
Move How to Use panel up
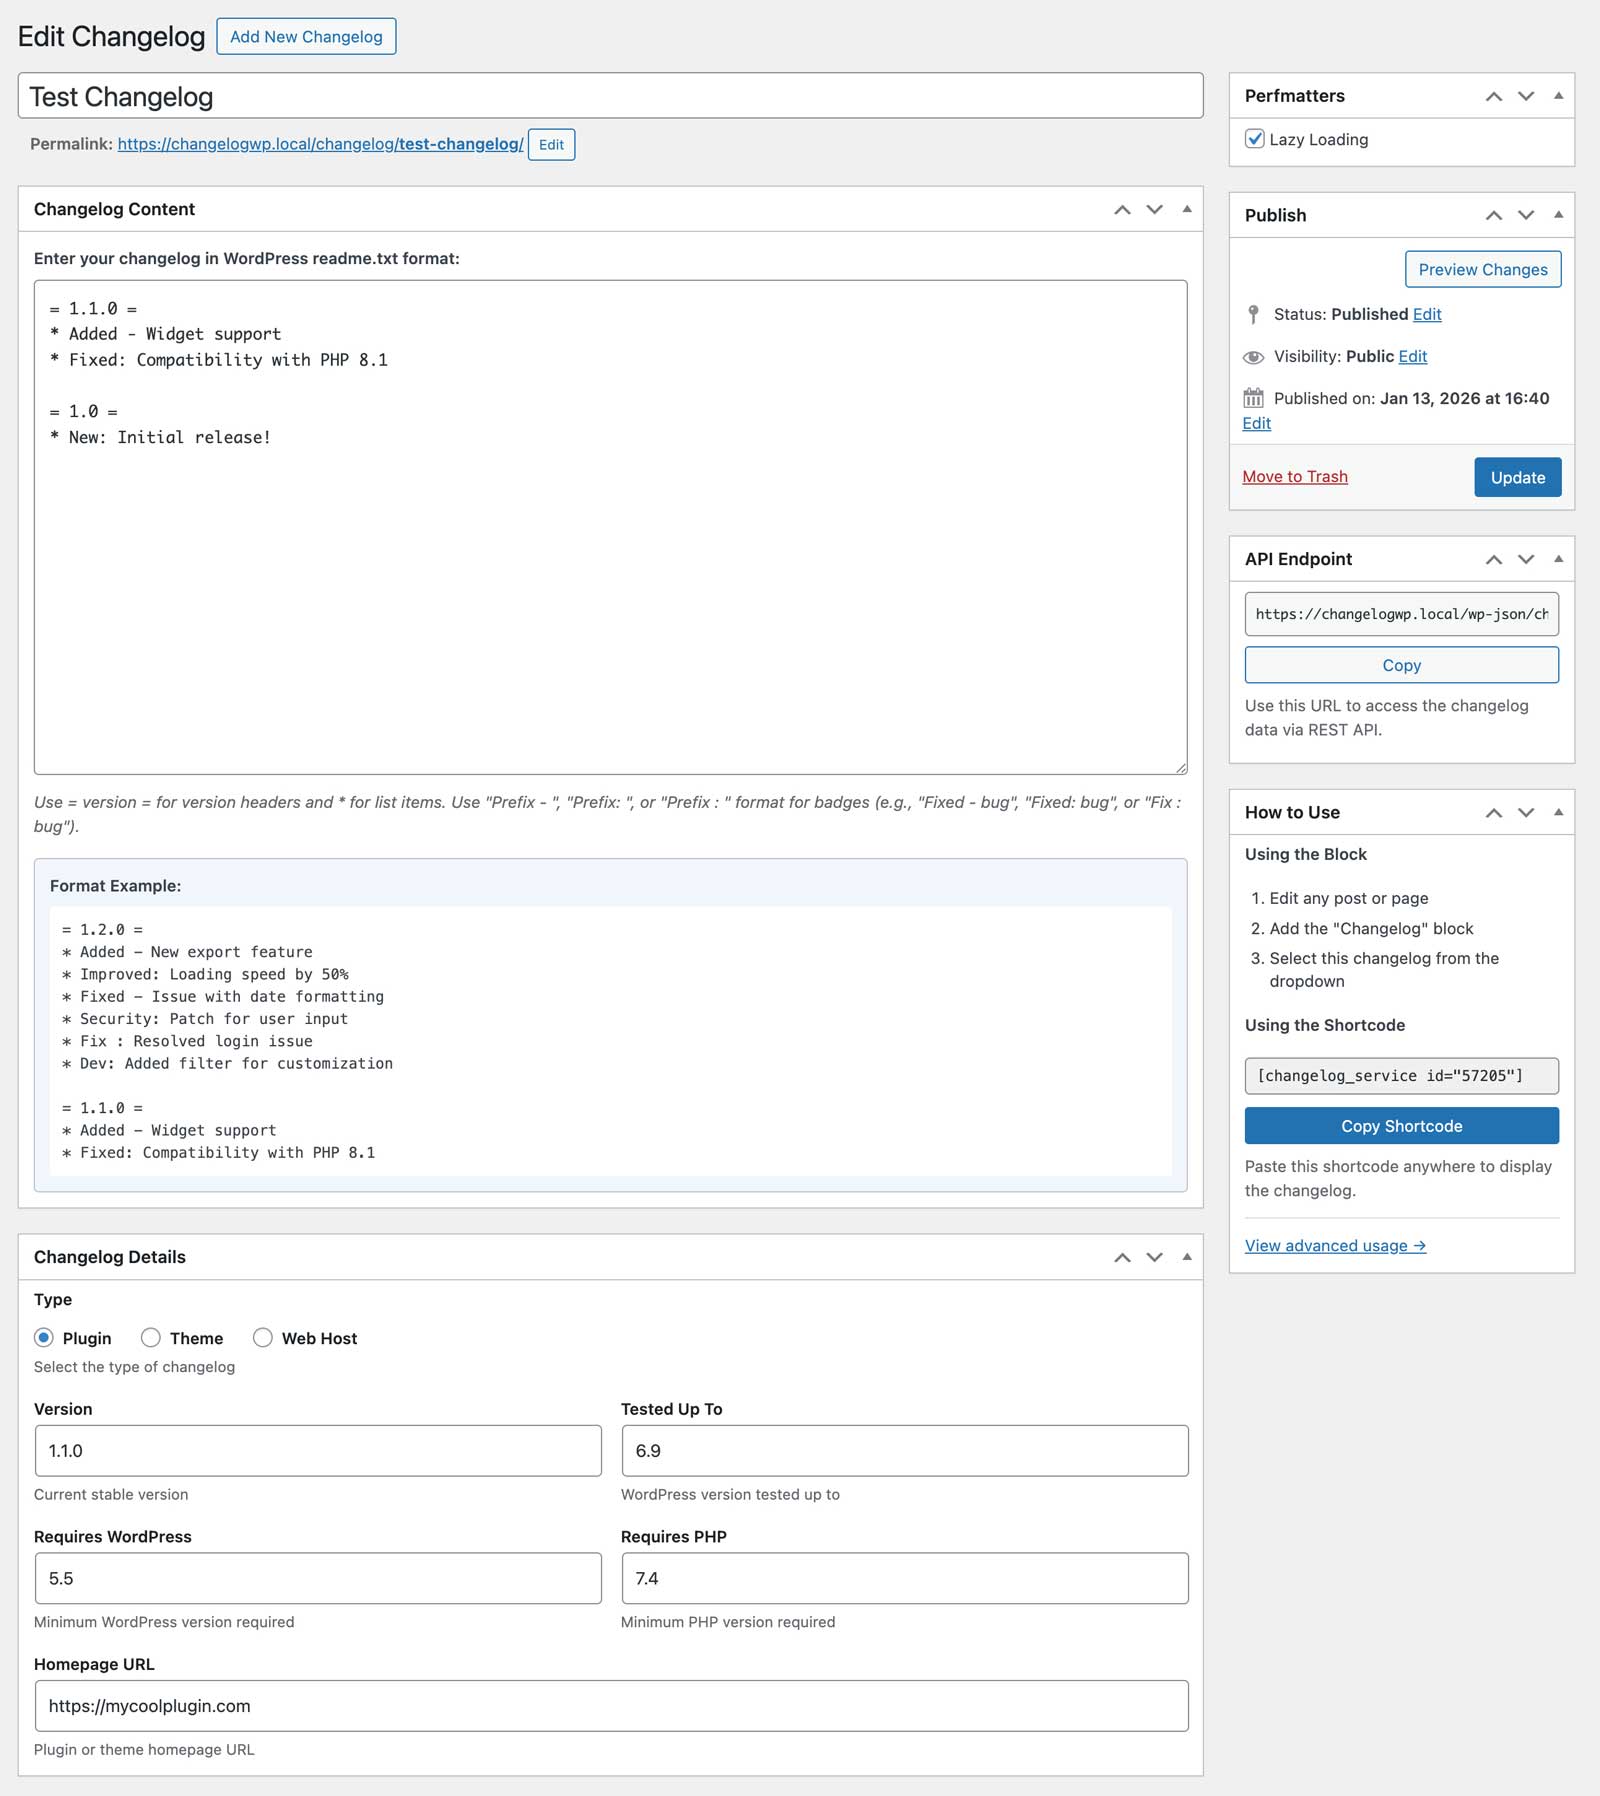coord(1493,813)
